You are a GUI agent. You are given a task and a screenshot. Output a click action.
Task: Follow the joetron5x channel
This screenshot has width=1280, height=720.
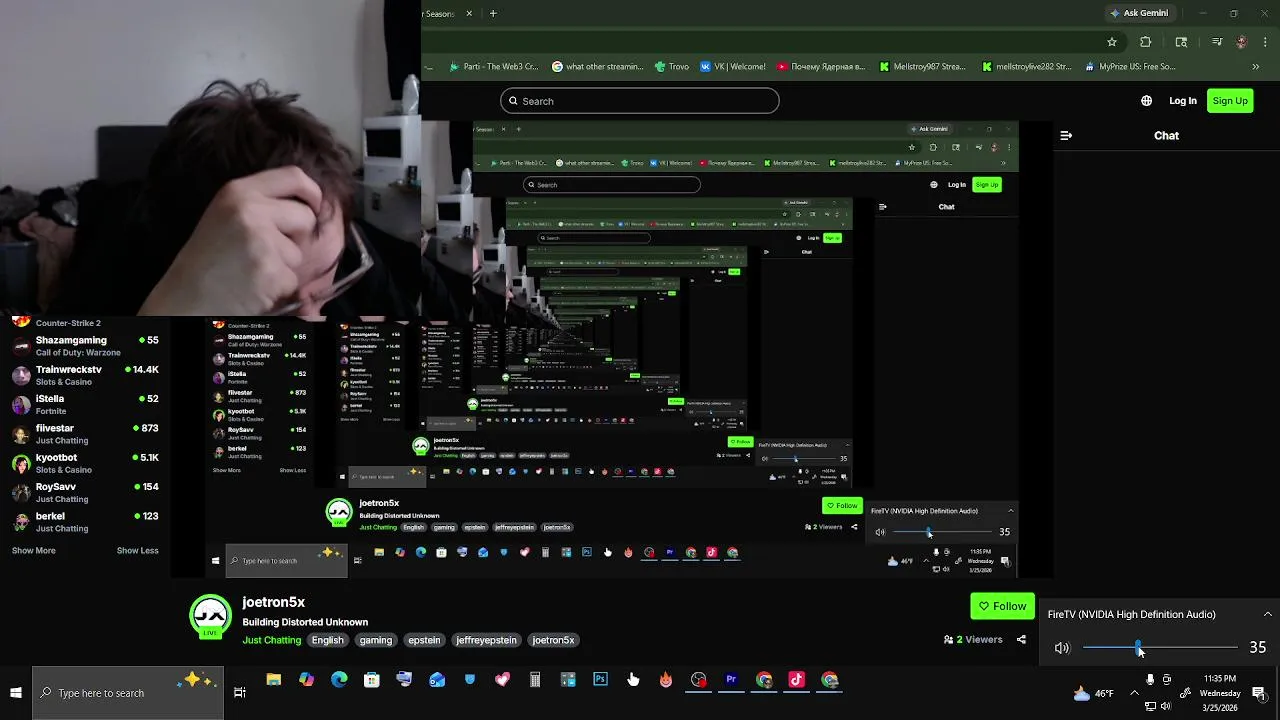point(1002,606)
